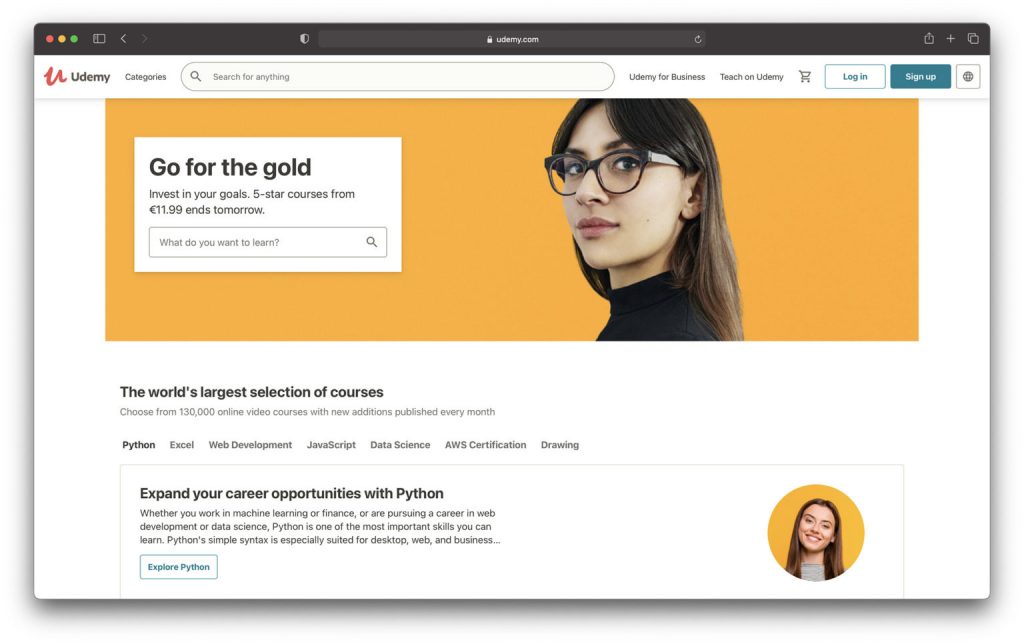Viewport: 1024px width, 644px height.
Task: Click the Log in button
Action: [855, 76]
